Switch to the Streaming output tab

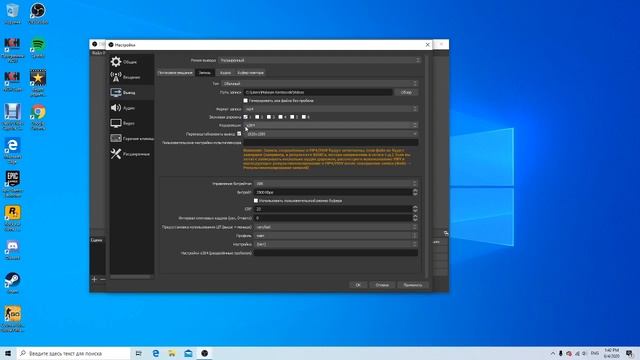tap(176, 73)
